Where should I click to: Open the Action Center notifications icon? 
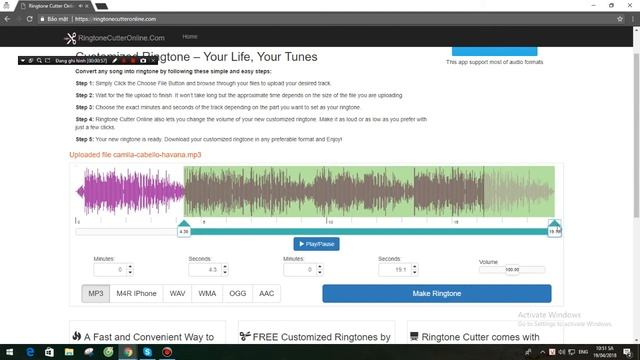pos(627,352)
